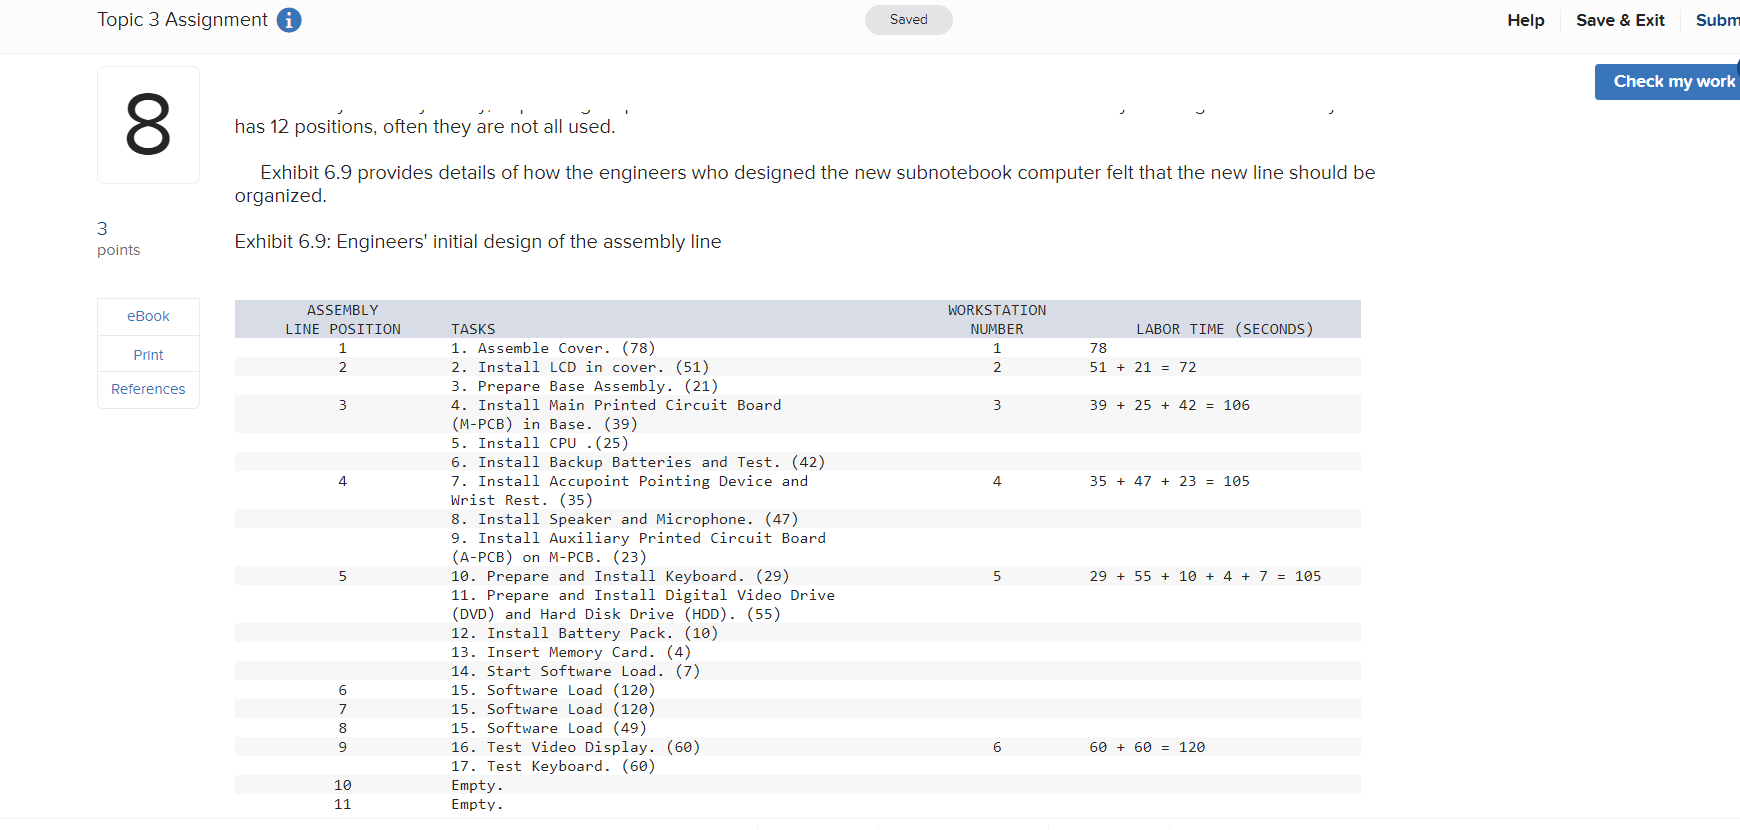
Task: Open the eBook link
Action: coord(148,316)
